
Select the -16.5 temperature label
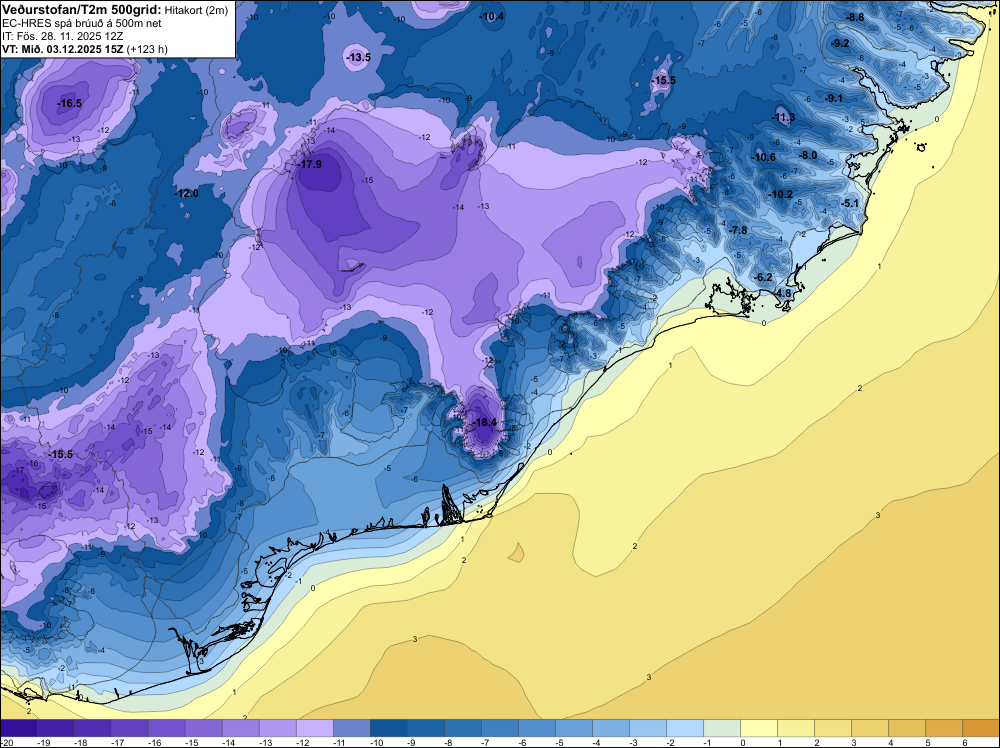tap(69, 103)
